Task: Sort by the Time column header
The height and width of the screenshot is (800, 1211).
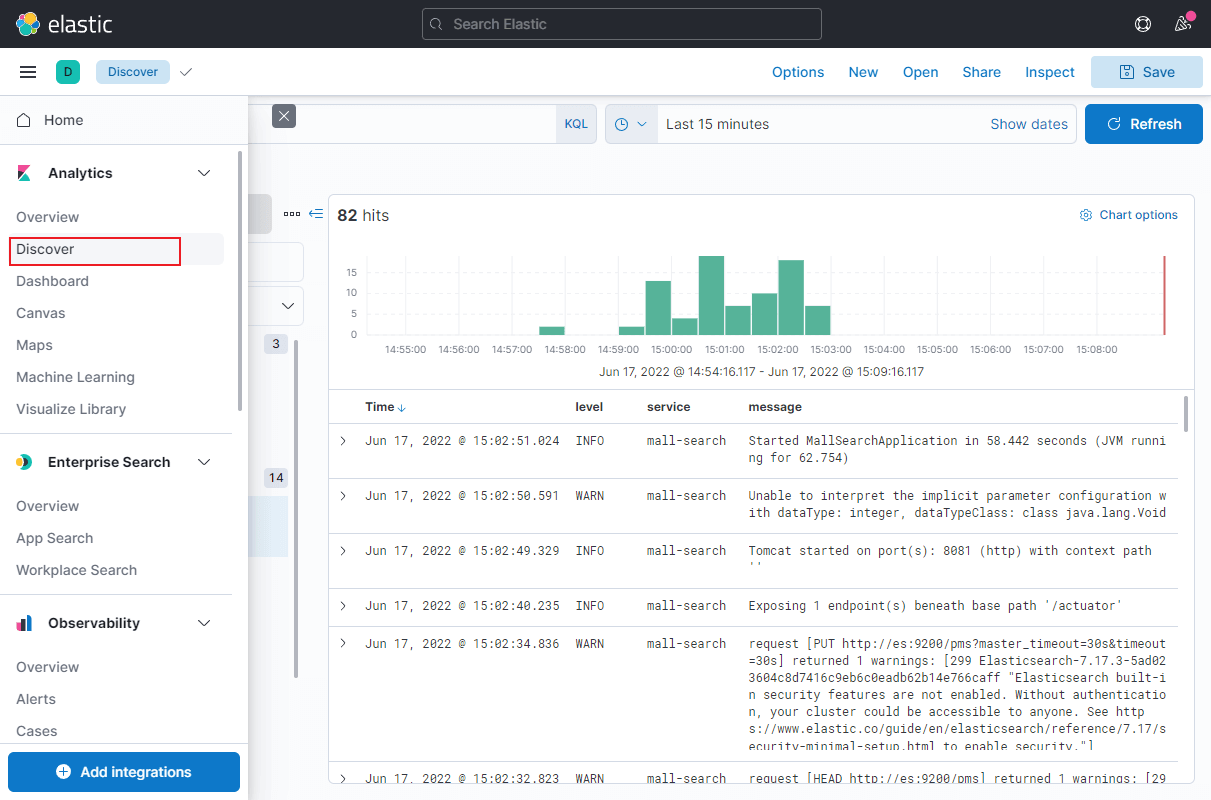Action: pos(385,407)
